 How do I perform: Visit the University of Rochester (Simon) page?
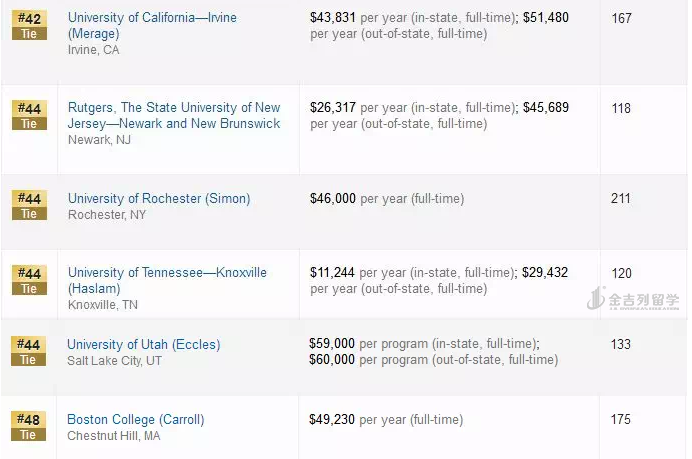coord(159,198)
